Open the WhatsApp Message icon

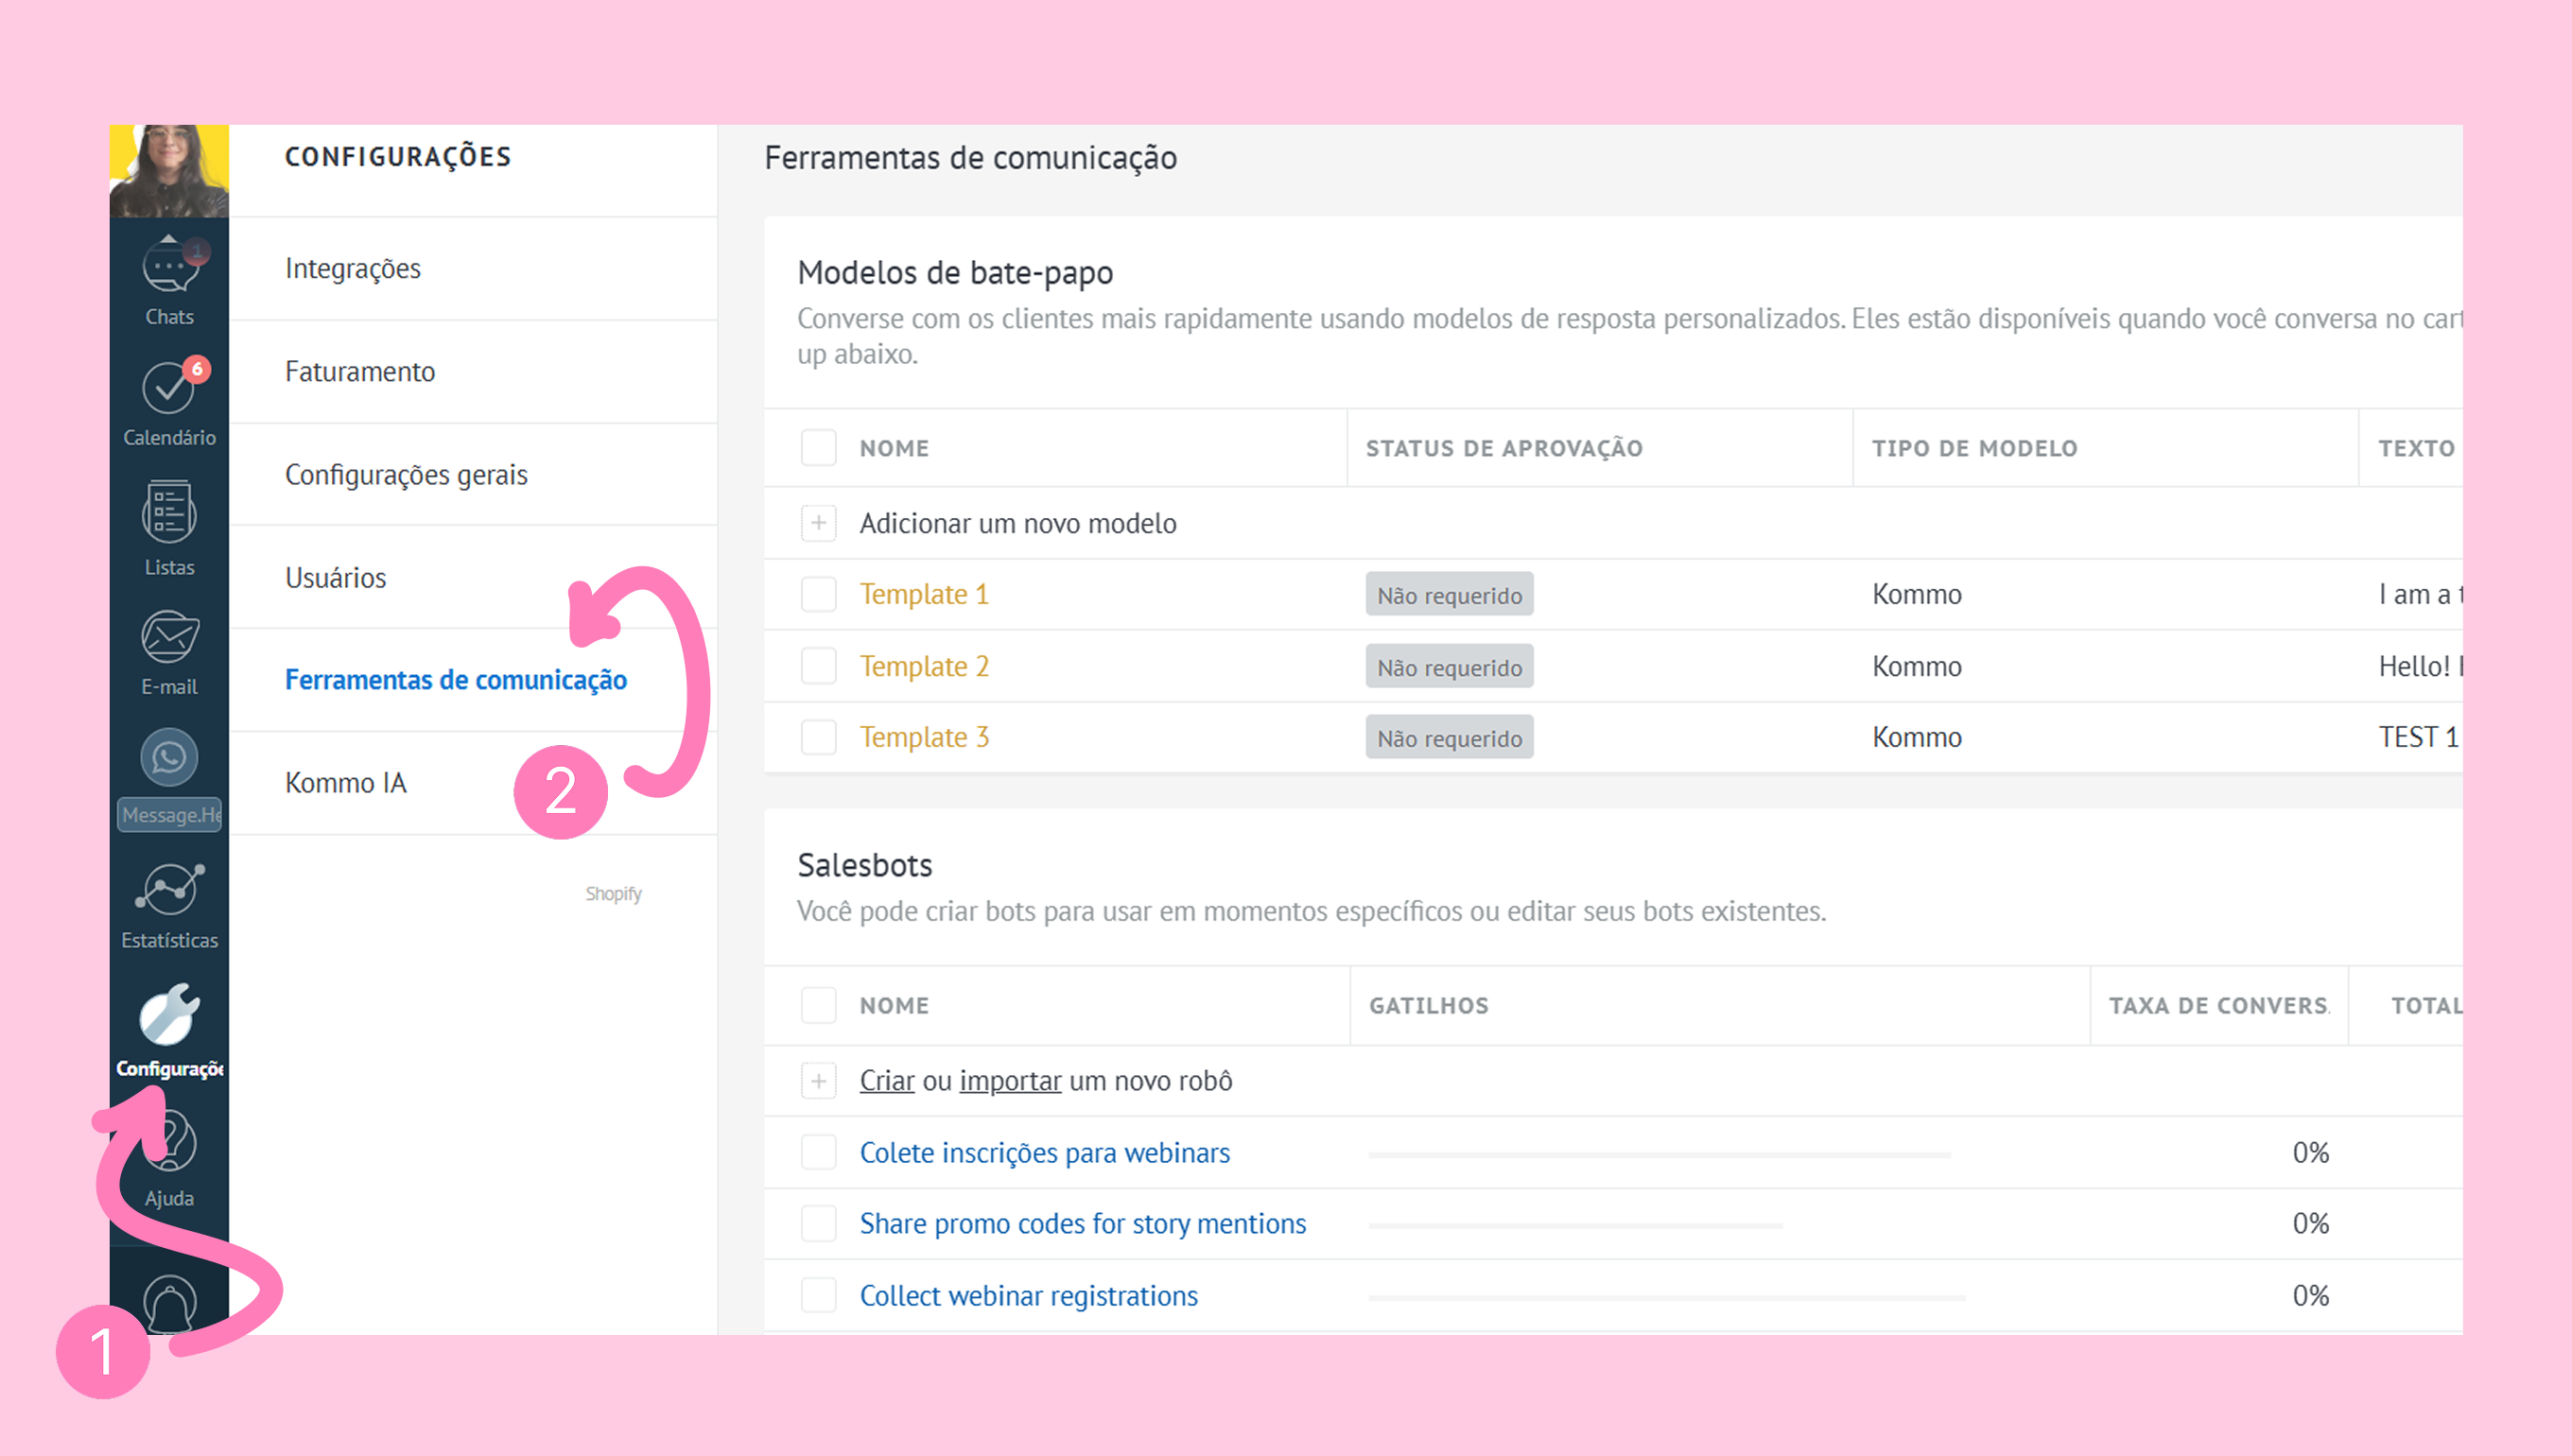[x=169, y=758]
